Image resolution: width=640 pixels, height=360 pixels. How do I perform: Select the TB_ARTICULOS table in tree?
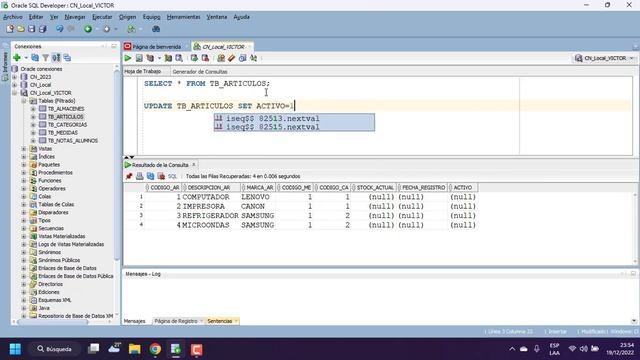coord(65,117)
